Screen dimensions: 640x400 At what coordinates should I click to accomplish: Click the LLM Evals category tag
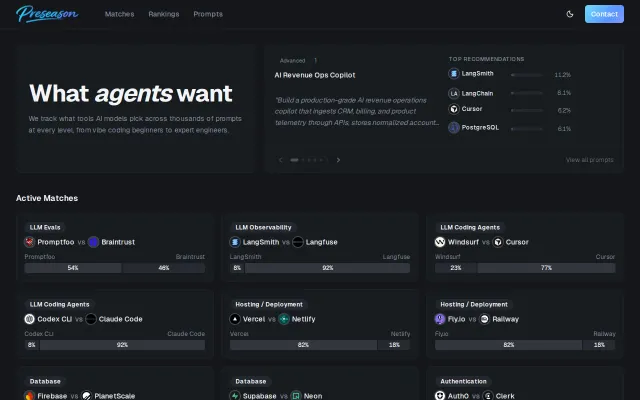point(45,227)
